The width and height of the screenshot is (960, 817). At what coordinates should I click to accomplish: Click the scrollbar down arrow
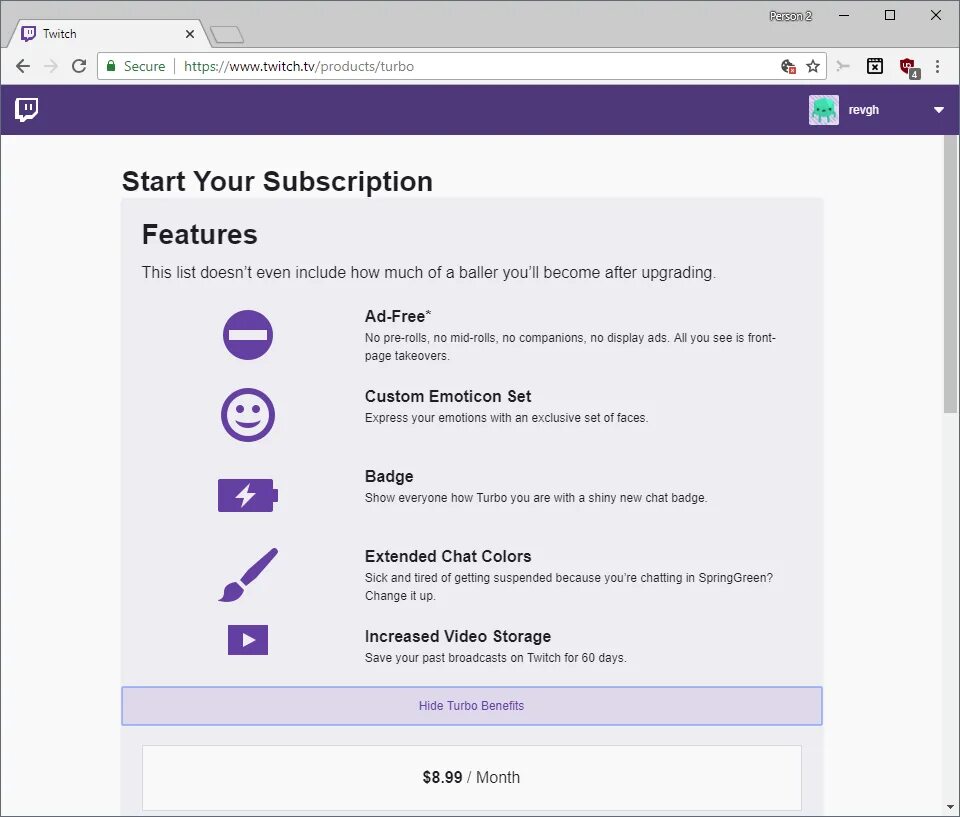950,808
